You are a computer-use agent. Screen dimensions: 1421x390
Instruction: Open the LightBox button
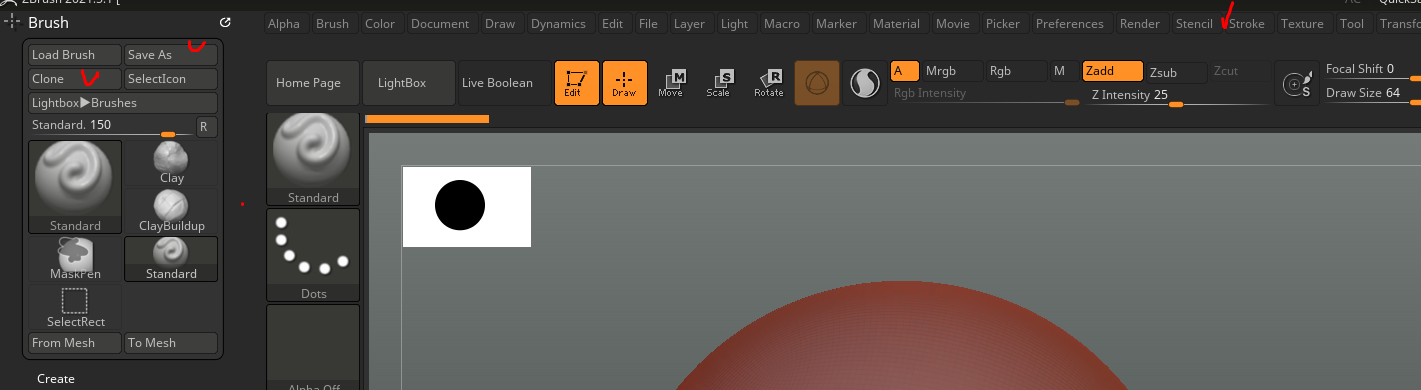[409, 83]
